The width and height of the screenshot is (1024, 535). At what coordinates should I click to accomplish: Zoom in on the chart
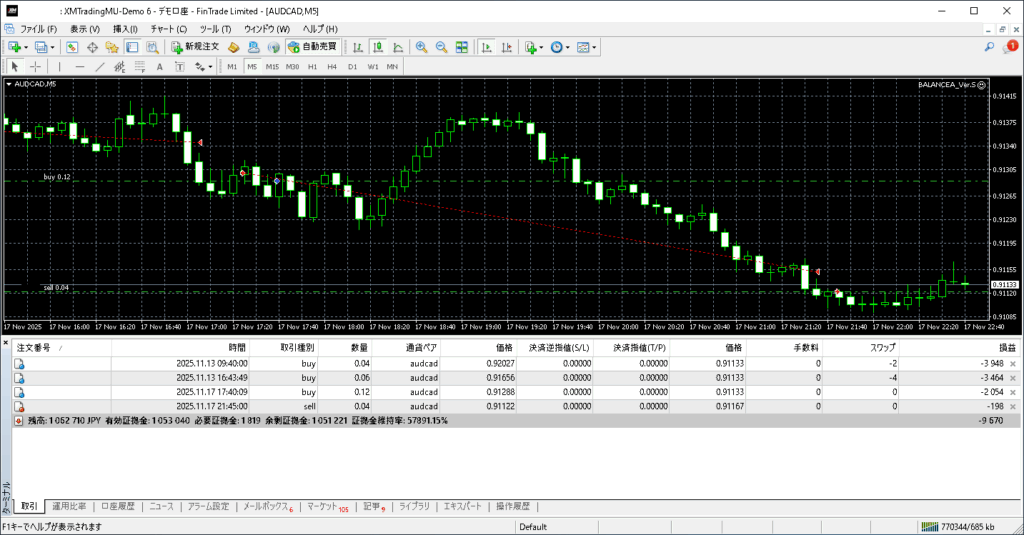421,47
